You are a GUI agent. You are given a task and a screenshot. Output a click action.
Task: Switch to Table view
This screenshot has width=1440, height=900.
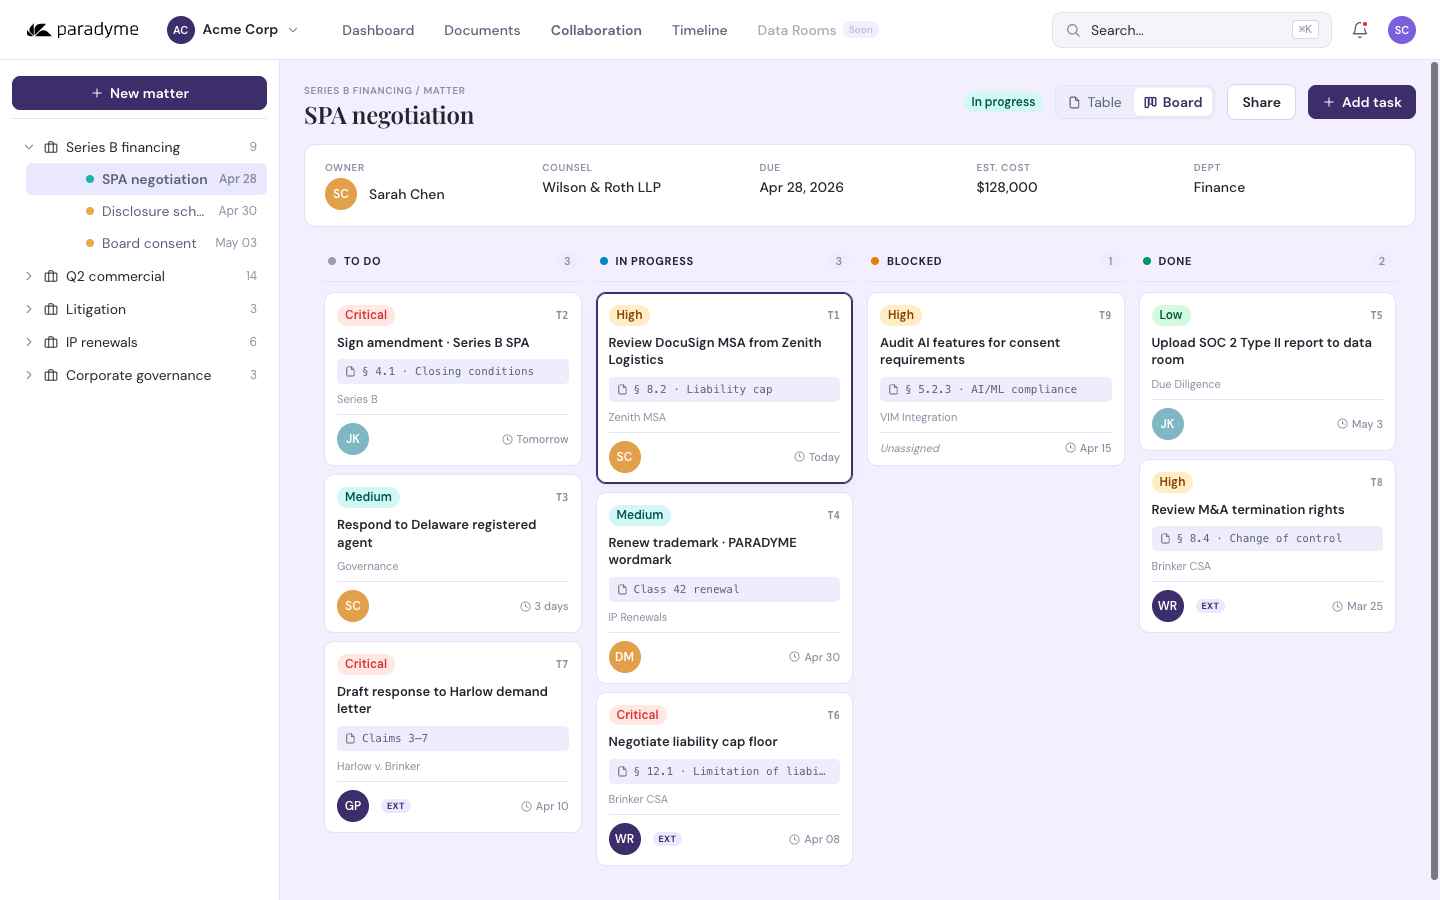pyautogui.click(x=1094, y=102)
